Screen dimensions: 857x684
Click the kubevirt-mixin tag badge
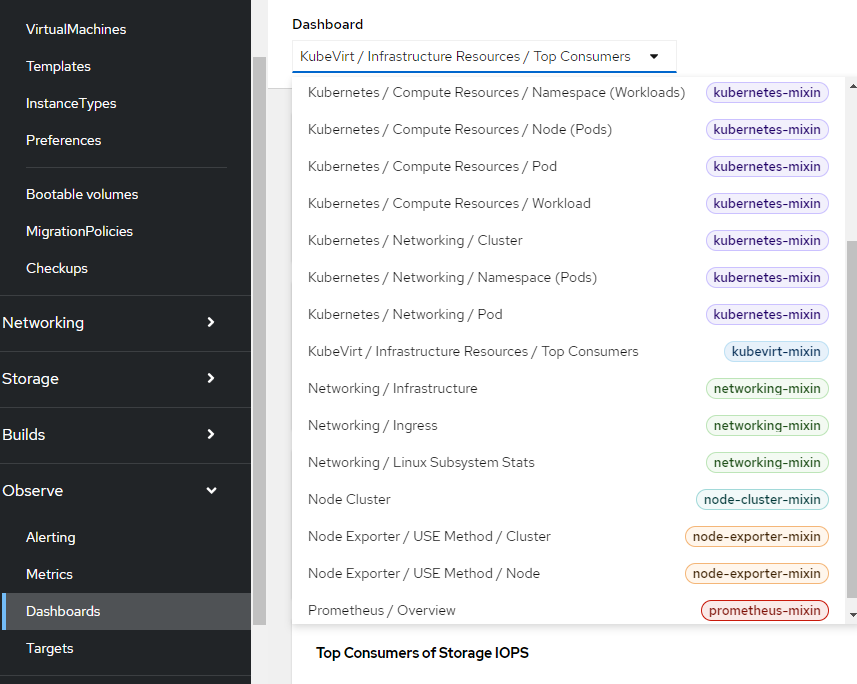pyautogui.click(x=776, y=351)
